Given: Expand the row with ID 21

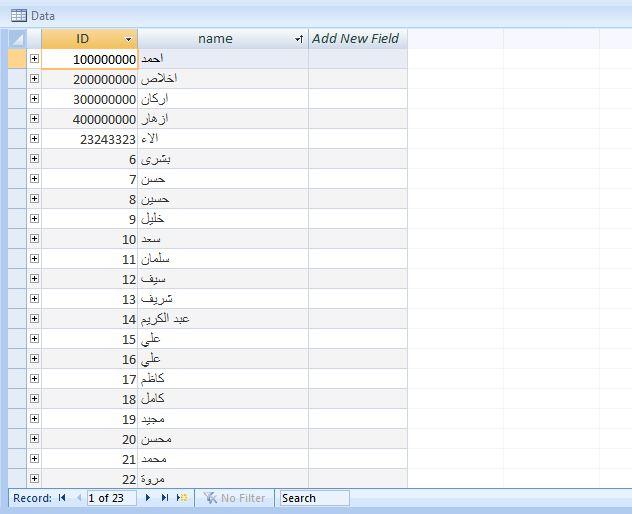Looking at the screenshot, I should click(x=34, y=459).
